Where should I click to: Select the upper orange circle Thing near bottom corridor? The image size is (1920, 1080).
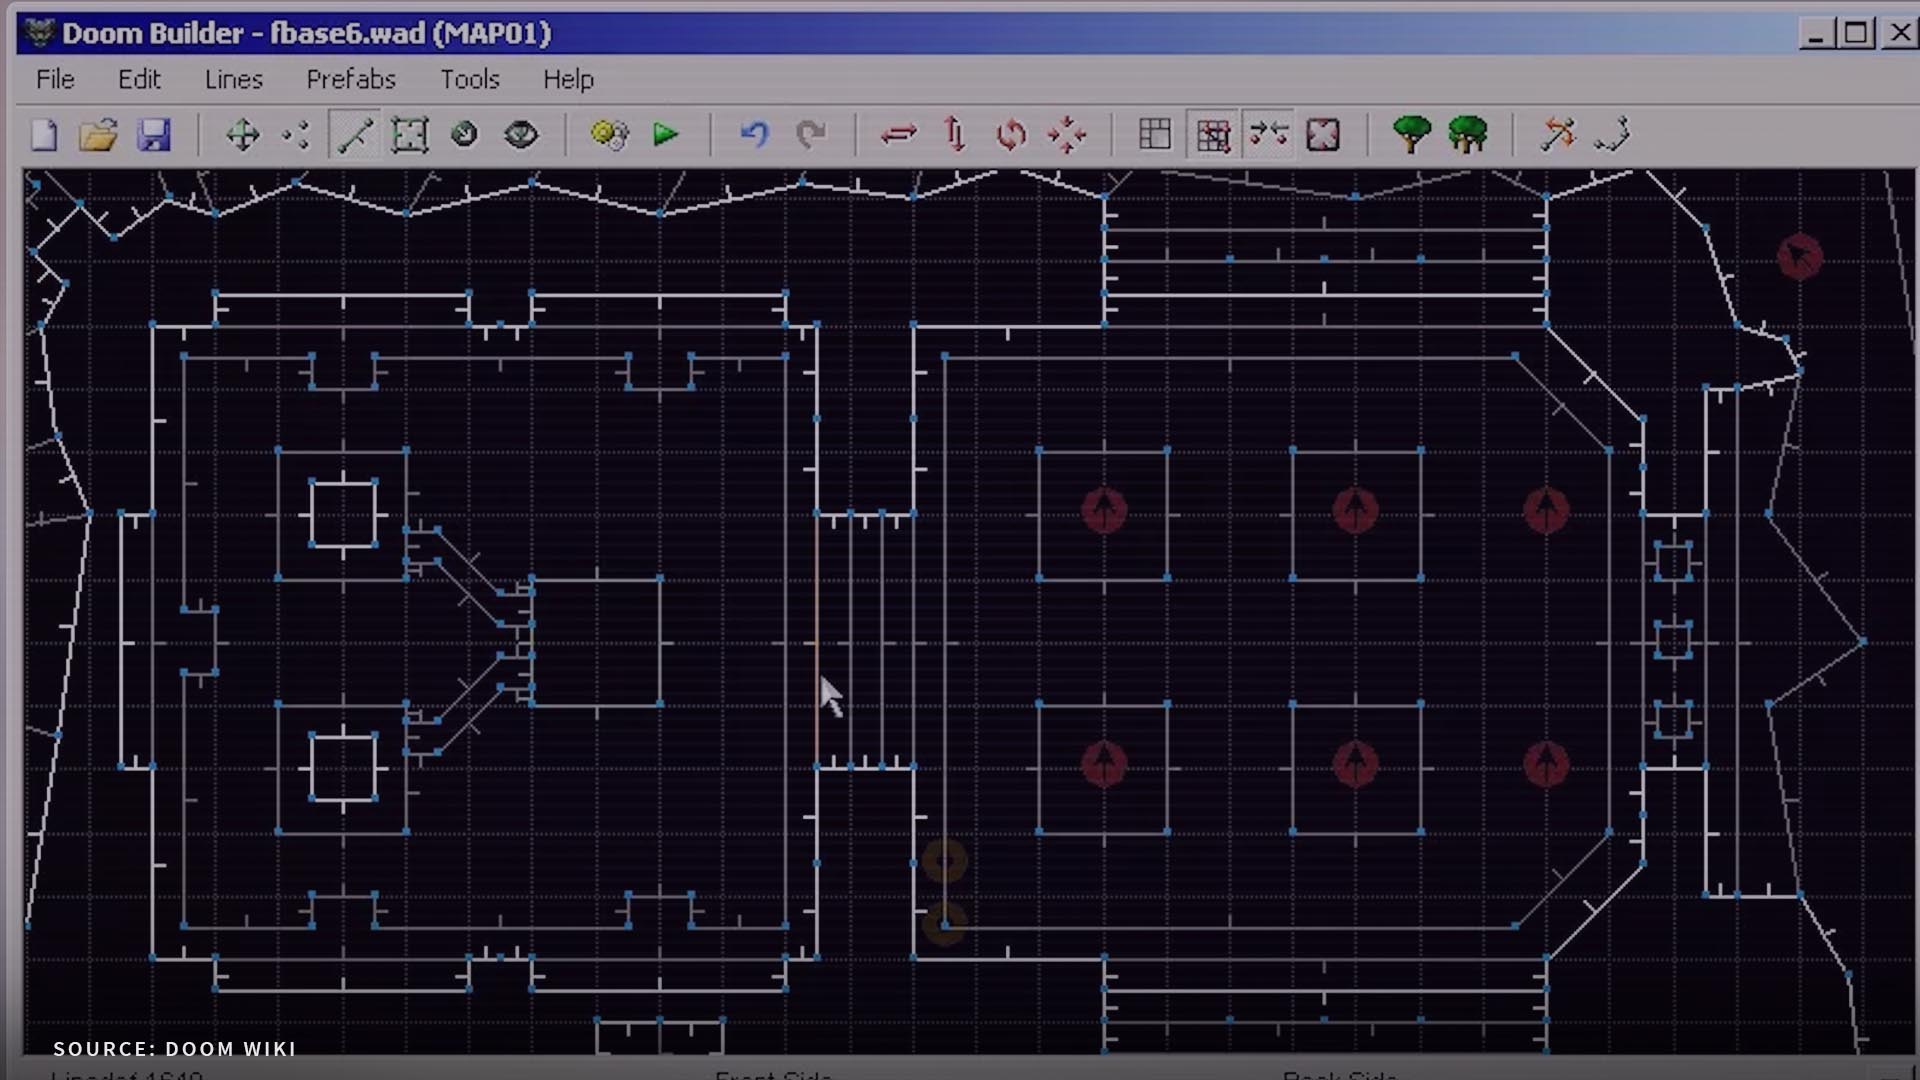point(944,860)
